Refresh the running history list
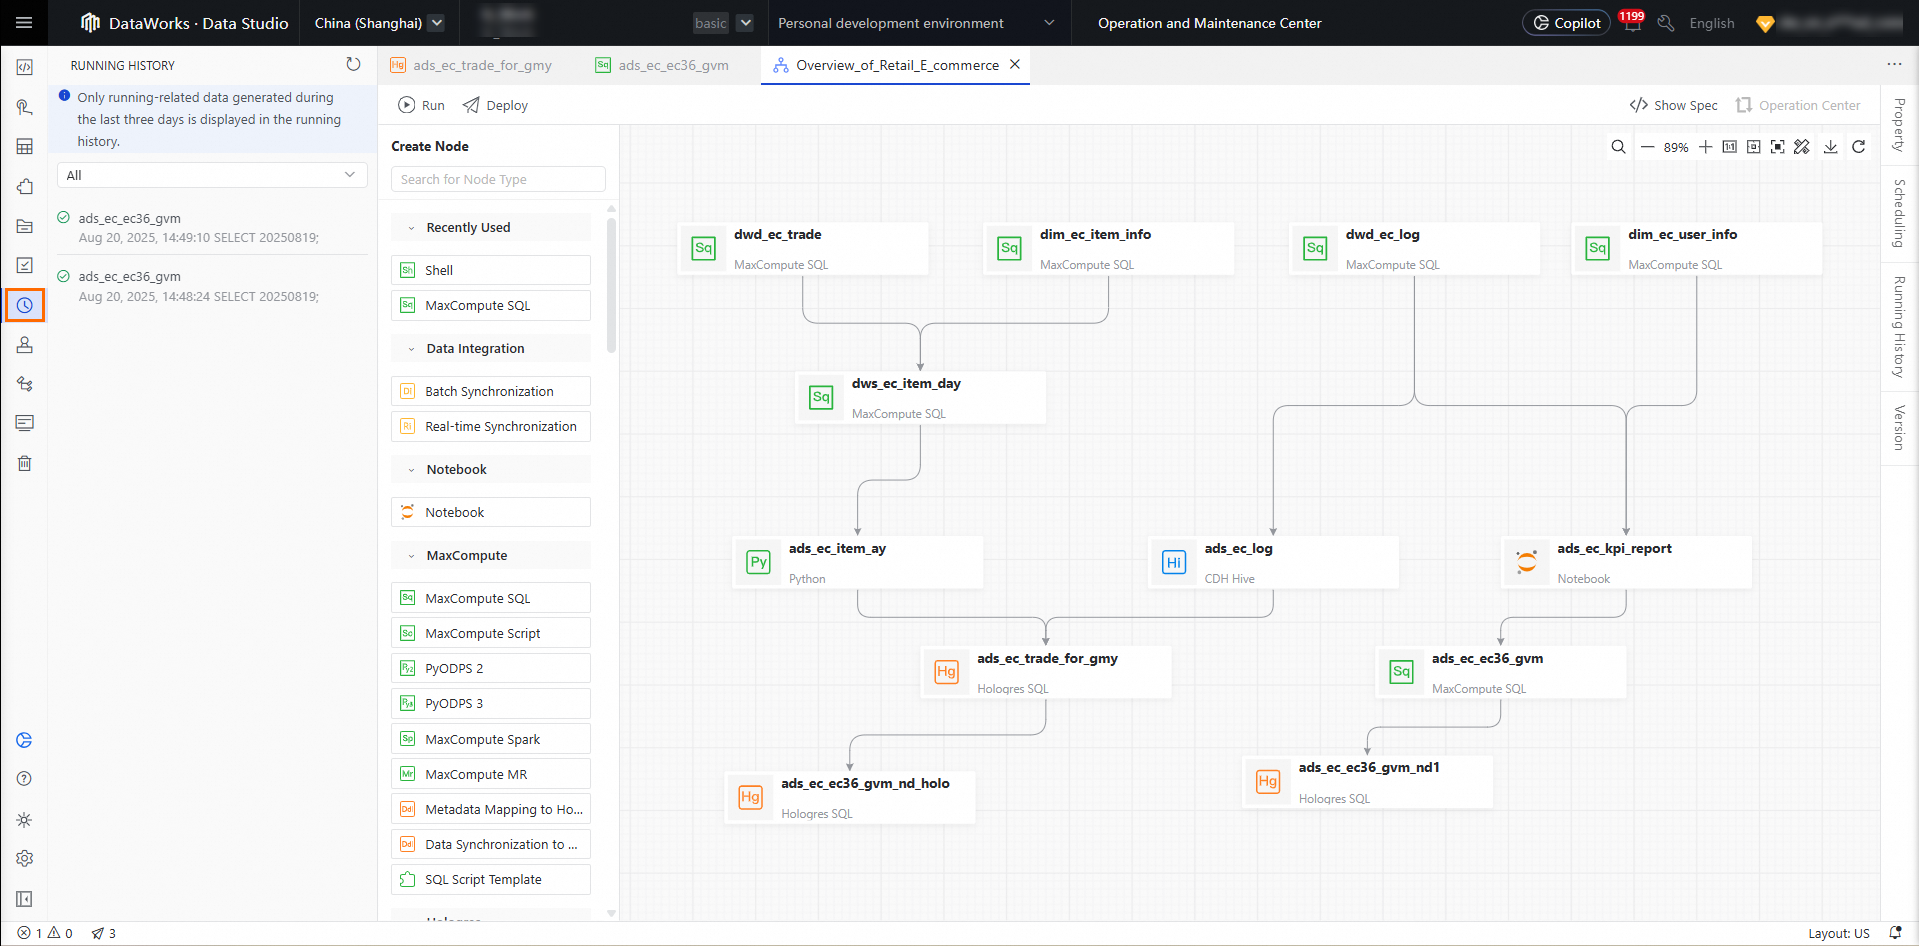The width and height of the screenshot is (1919, 946). click(353, 65)
